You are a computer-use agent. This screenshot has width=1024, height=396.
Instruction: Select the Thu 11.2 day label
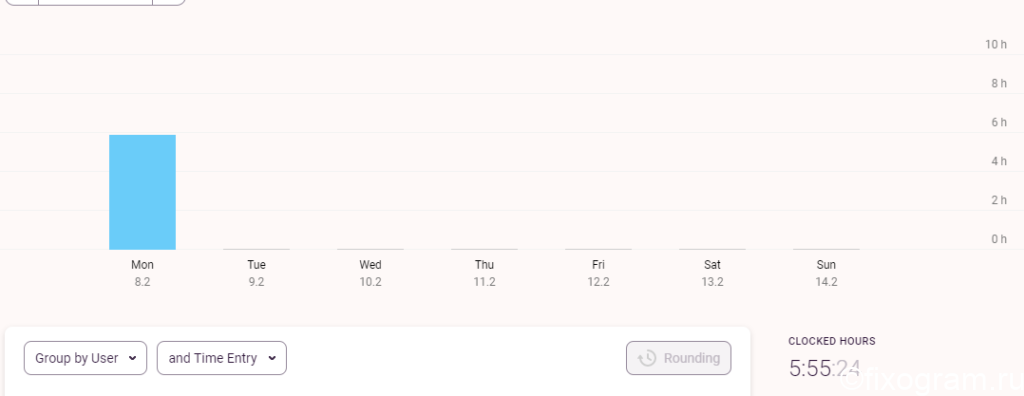pyautogui.click(x=484, y=273)
